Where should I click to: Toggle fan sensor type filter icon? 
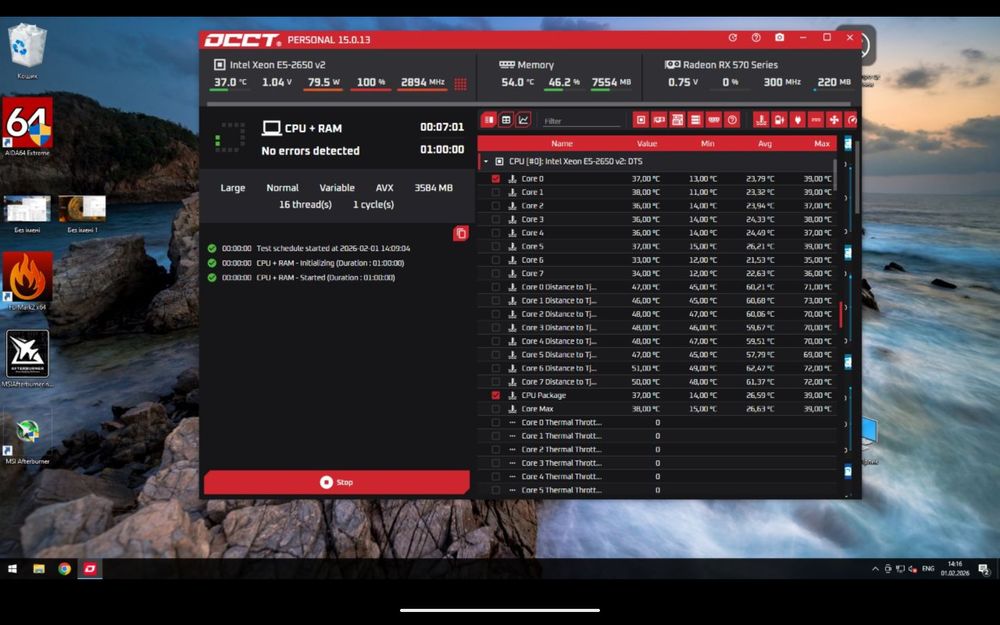pos(834,120)
